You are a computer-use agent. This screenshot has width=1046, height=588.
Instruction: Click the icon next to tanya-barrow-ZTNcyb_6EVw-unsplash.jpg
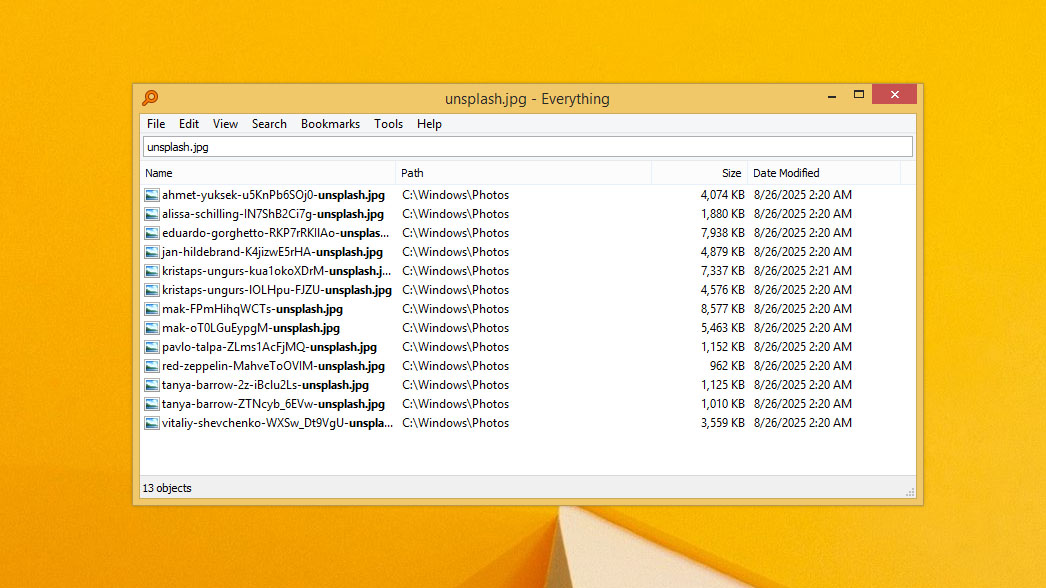pyautogui.click(x=151, y=403)
